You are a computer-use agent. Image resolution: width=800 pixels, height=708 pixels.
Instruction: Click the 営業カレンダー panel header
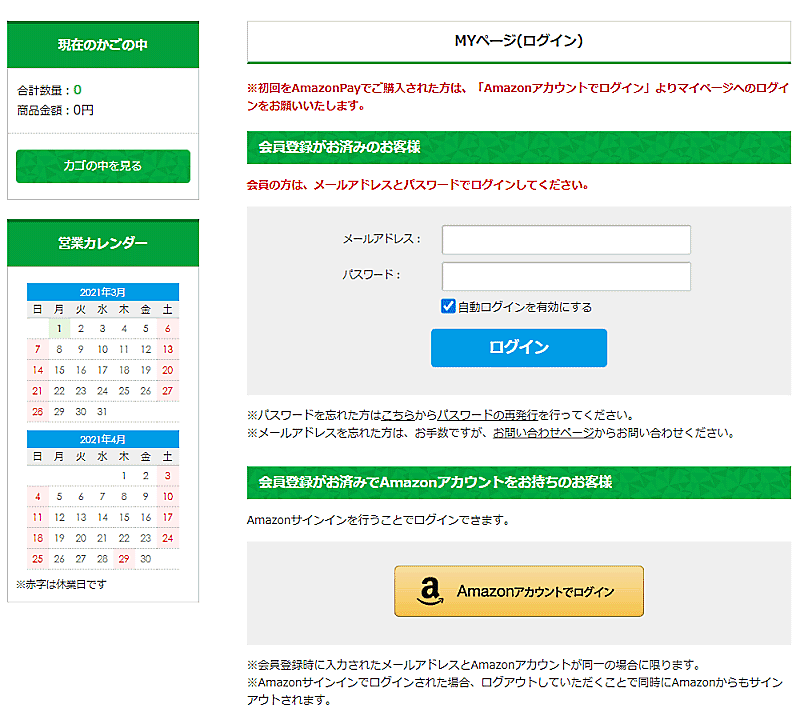click(103, 243)
